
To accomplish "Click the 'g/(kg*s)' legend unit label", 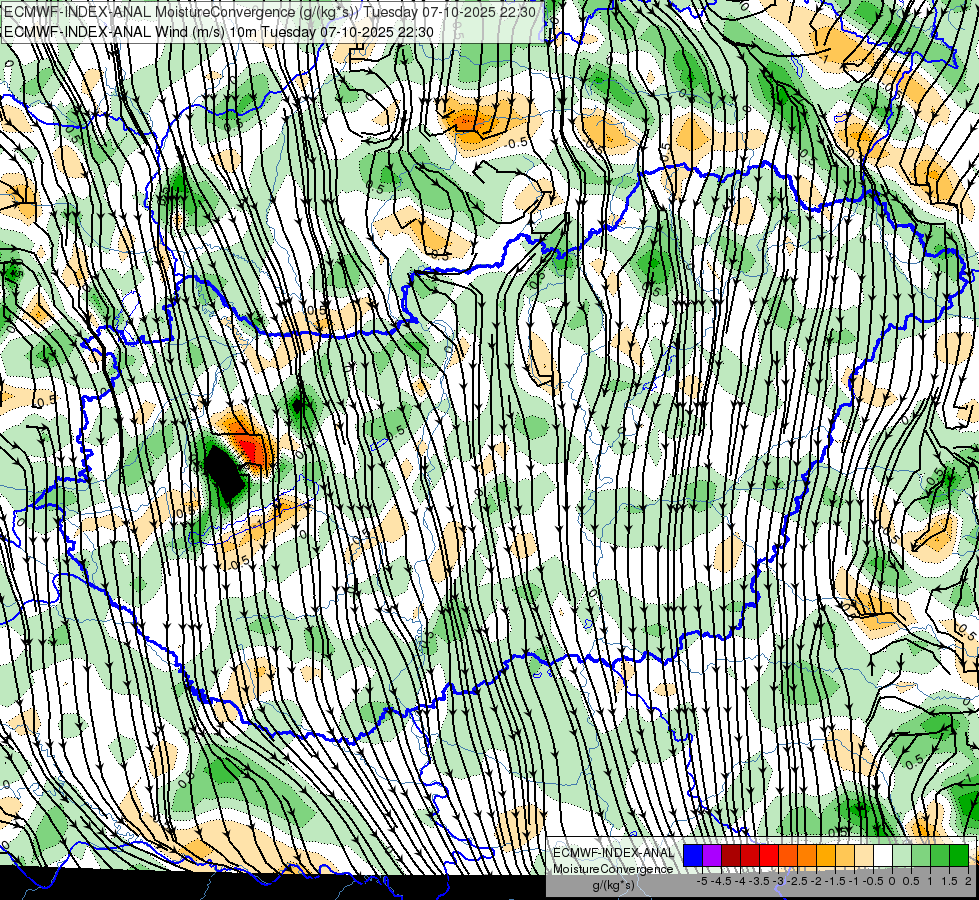I will (x=613, y=885).
